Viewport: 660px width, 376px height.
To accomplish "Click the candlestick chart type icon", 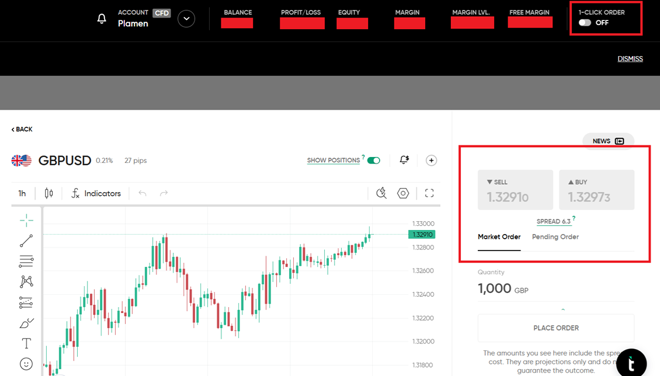I will (x=49, y=193).
